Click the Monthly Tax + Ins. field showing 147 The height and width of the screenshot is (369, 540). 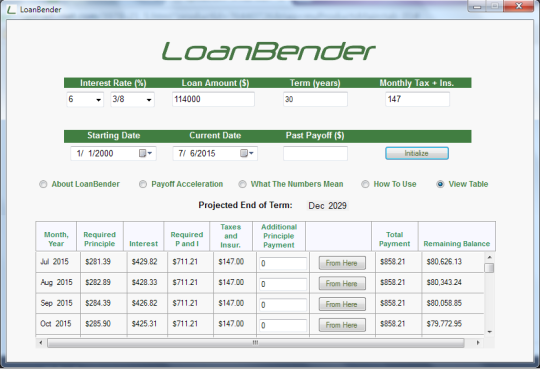coord(417,99)
